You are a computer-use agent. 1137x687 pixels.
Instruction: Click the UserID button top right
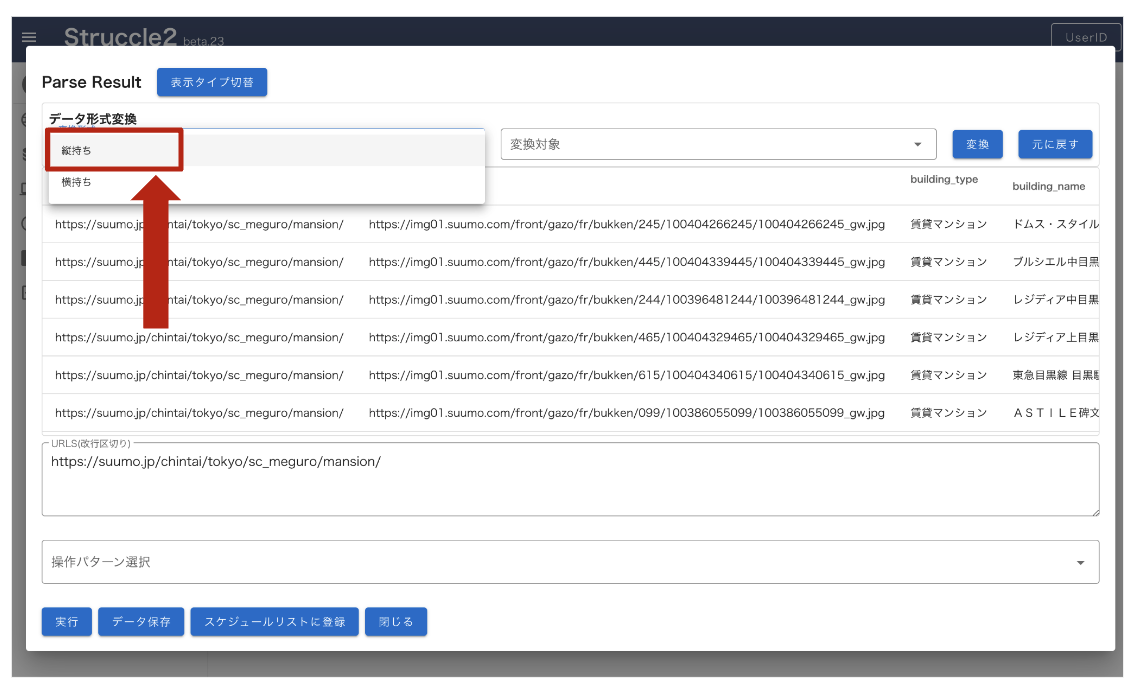tap(1085, 36)
